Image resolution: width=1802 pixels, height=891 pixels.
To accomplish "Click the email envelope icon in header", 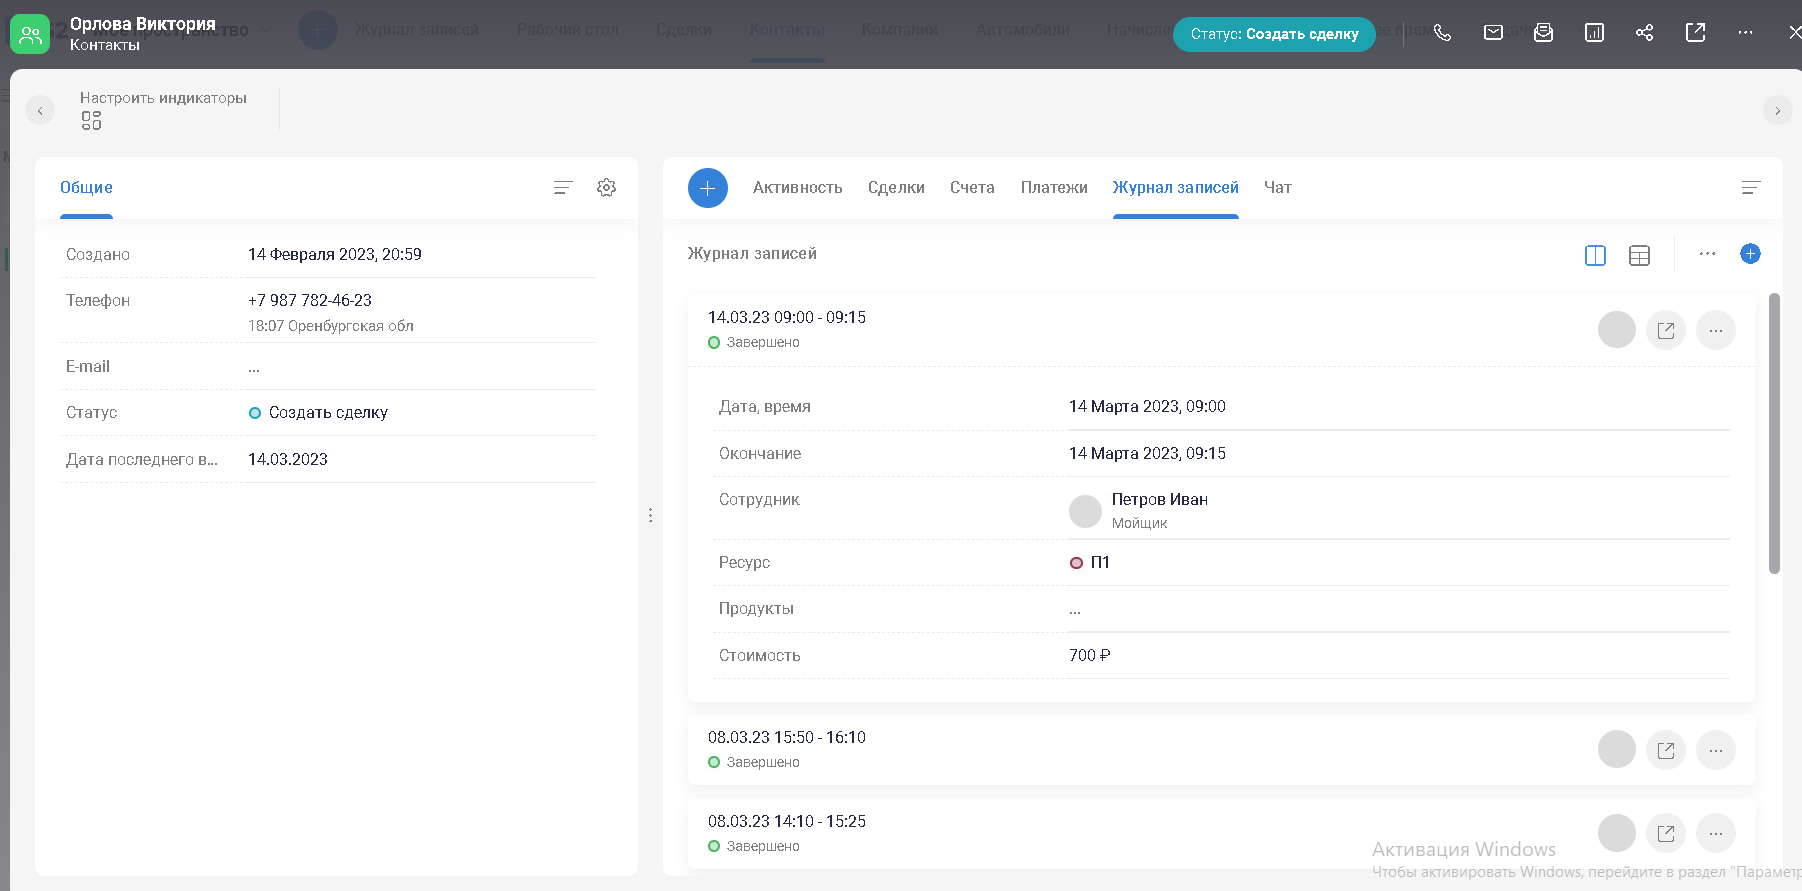I will [x=1493, y=33].
